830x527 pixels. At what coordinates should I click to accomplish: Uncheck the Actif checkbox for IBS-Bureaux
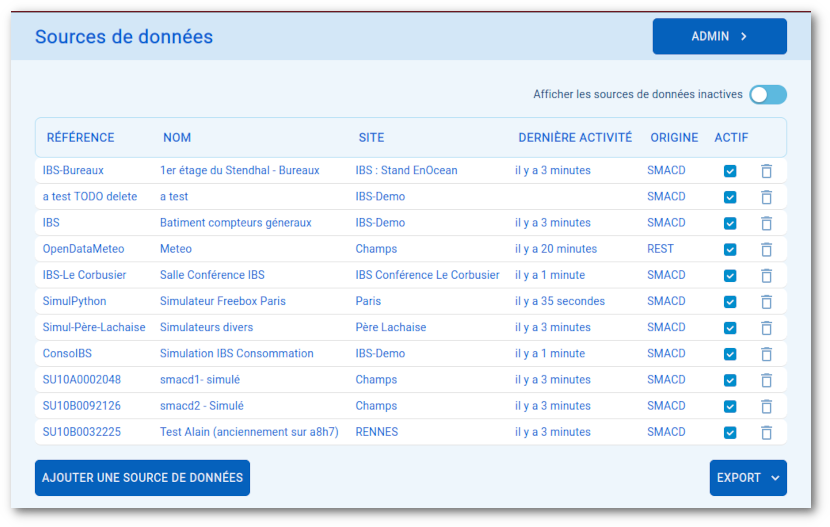point(730,171)
